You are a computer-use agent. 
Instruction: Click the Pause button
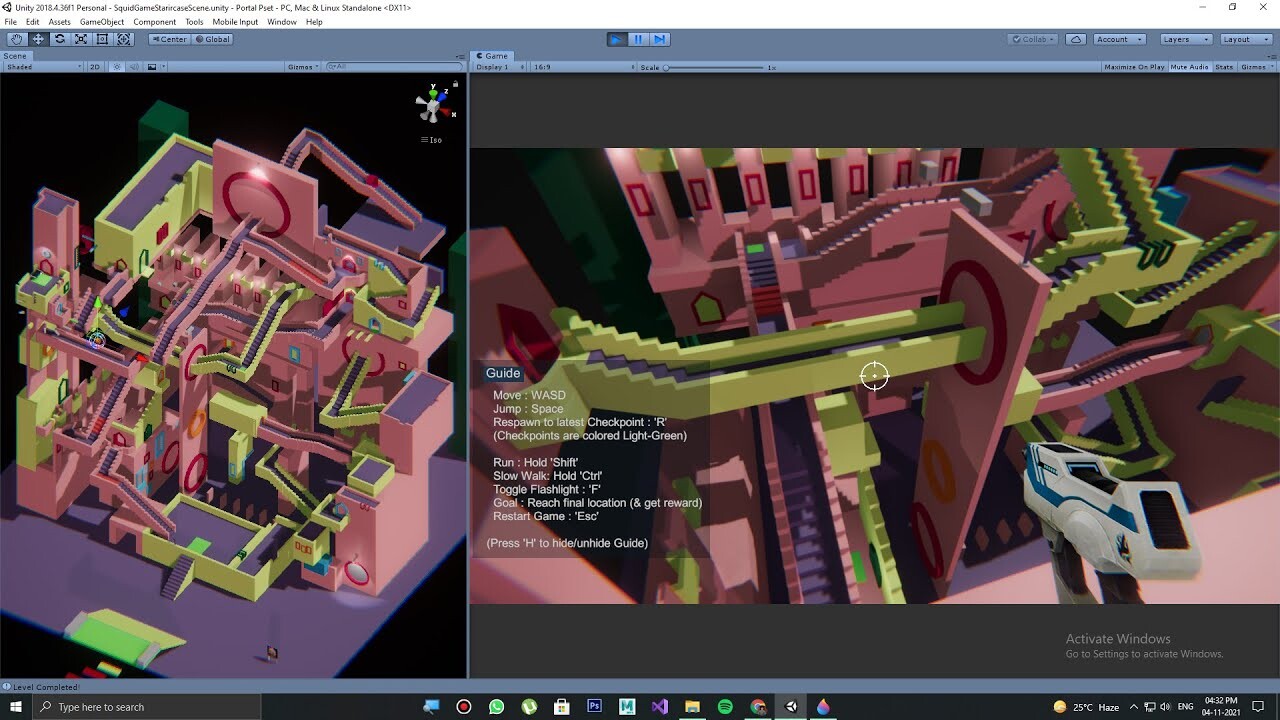[638, 39]
